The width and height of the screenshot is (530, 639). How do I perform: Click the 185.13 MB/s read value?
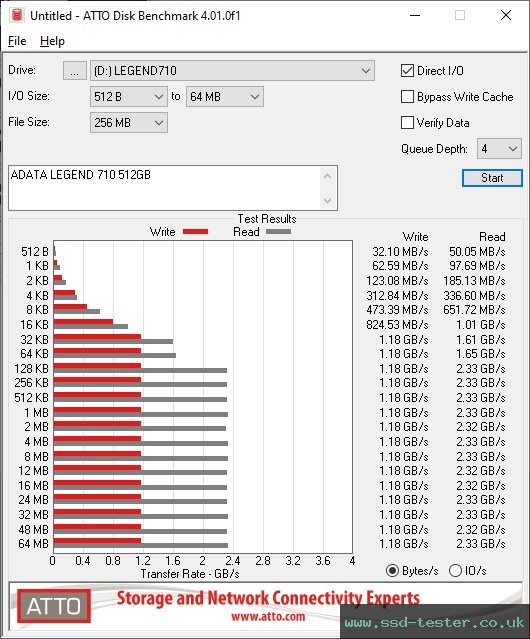click(474, 281)
